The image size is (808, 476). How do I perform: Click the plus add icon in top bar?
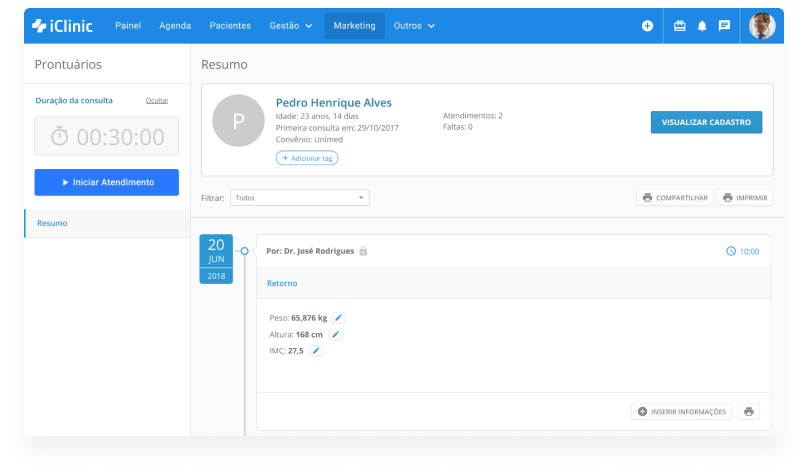click(647, 26)
